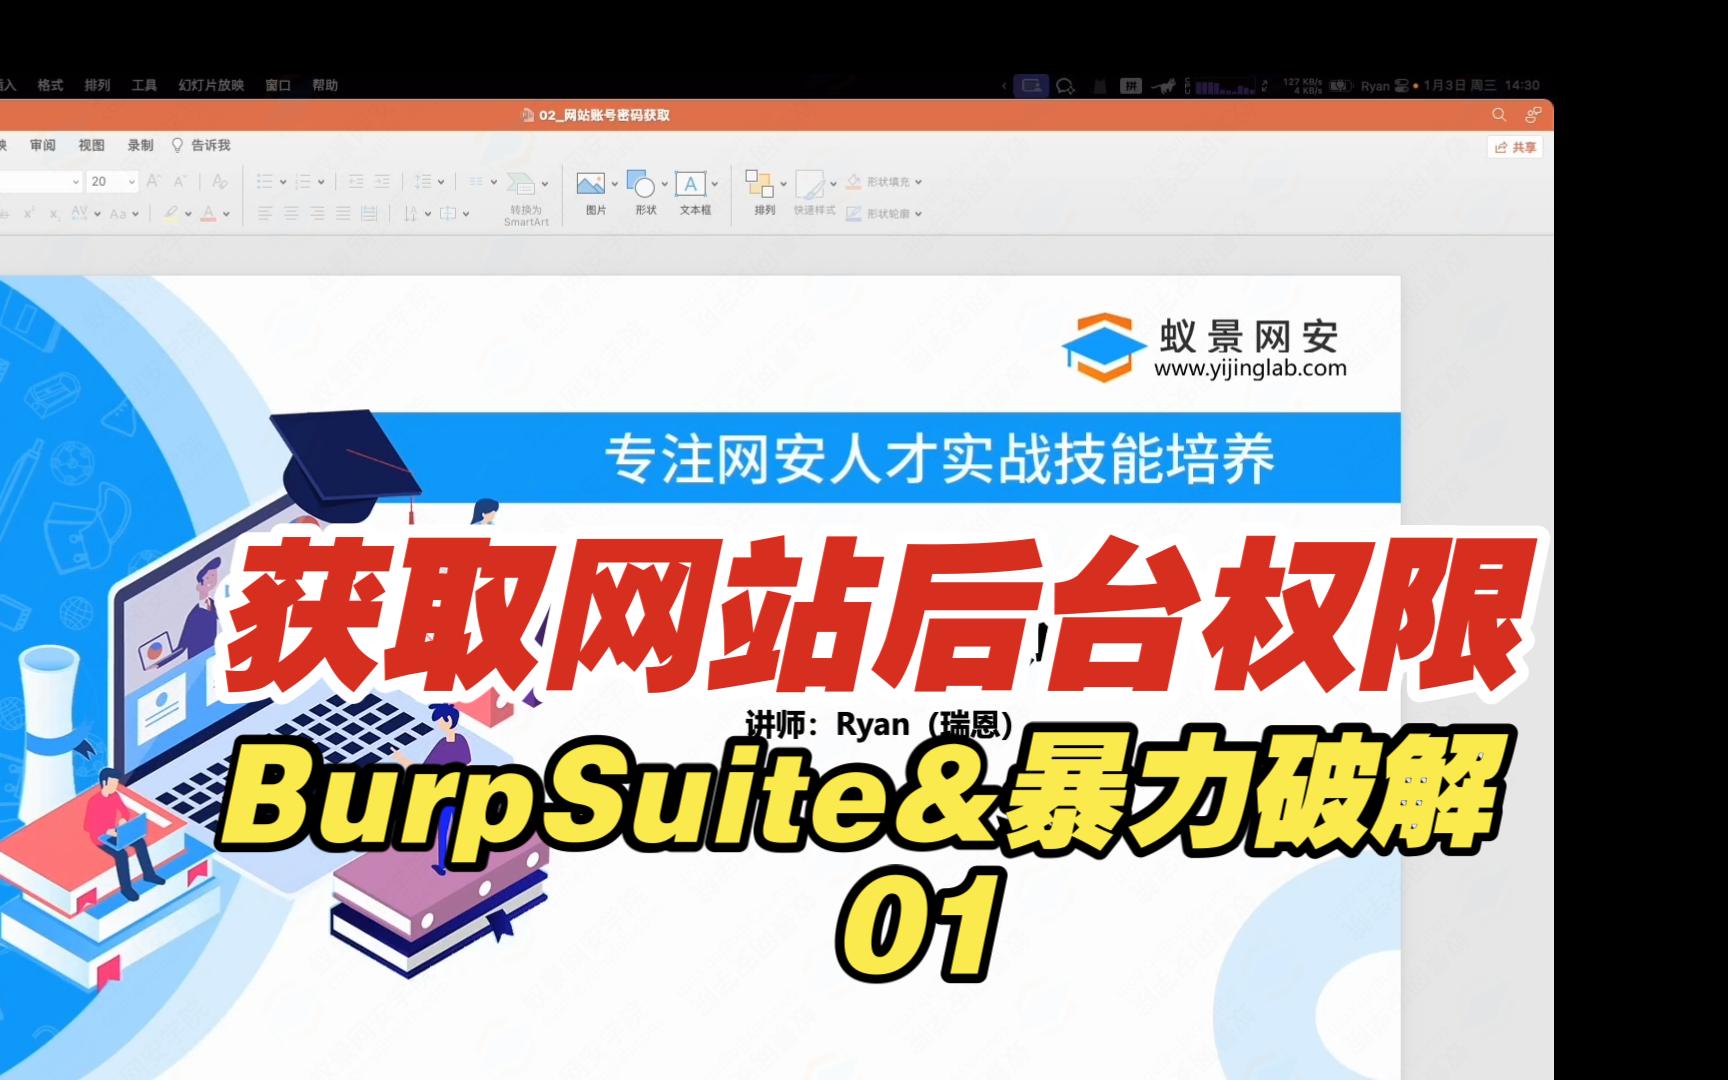Expand the font size dropdown arrow

(x=131, y=182)
